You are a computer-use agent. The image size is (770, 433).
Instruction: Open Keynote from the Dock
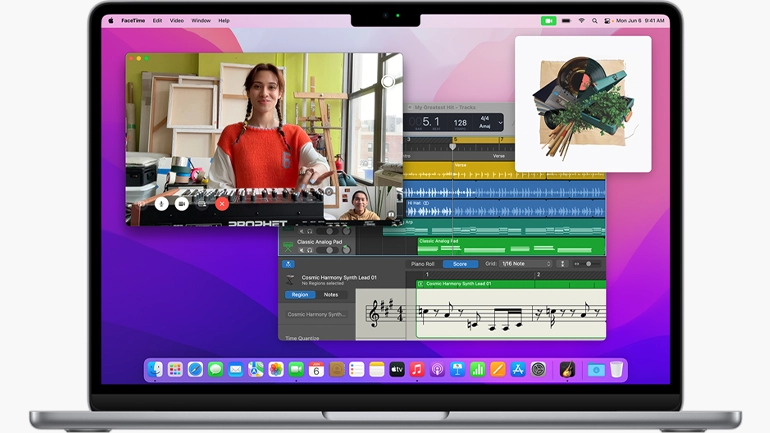point(457,369)
